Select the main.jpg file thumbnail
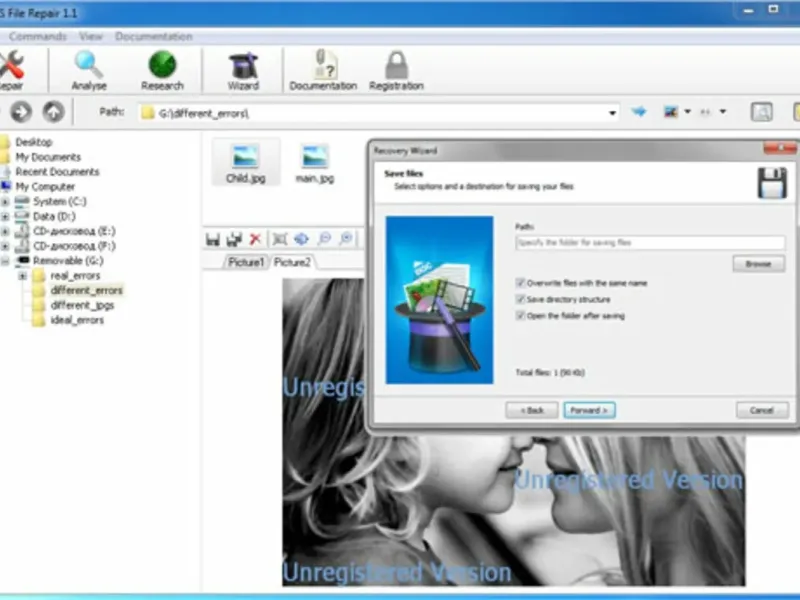Image resolution: width=800 pixels, height=600 pixels. 315,163
